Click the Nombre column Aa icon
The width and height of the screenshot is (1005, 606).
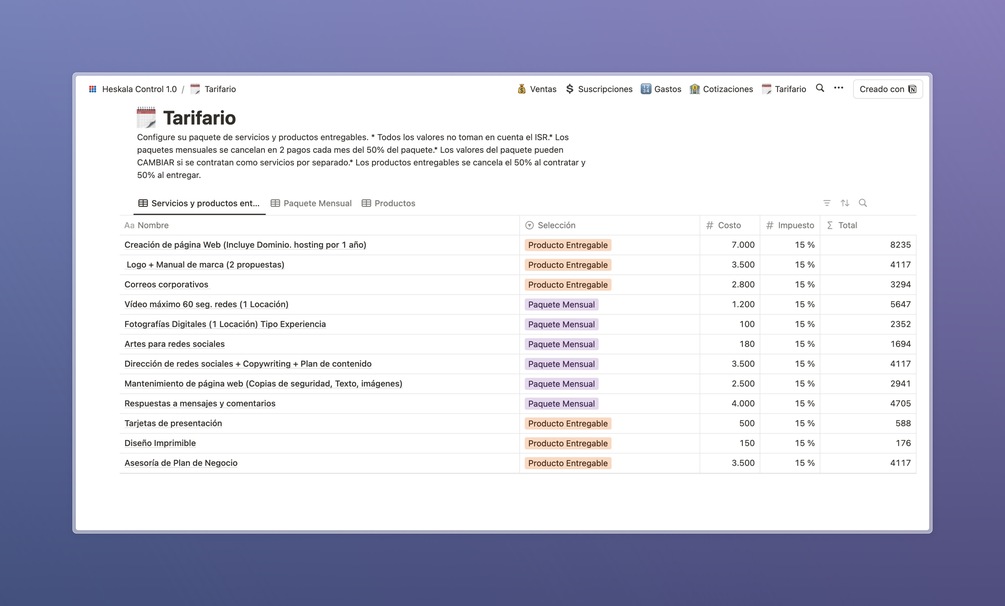coord(129,225)
